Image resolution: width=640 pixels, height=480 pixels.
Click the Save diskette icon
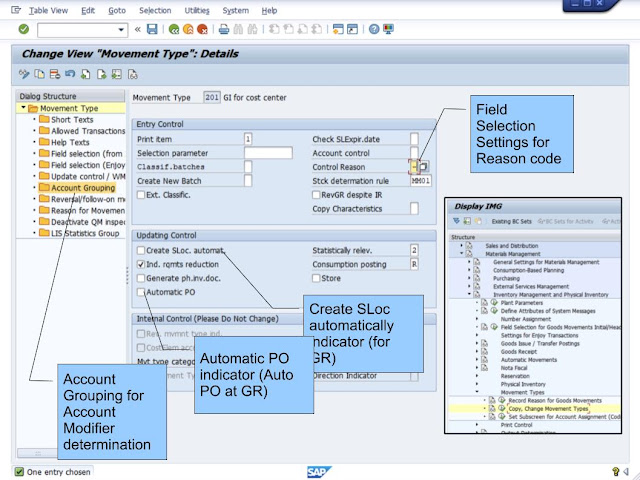[152, 29]
